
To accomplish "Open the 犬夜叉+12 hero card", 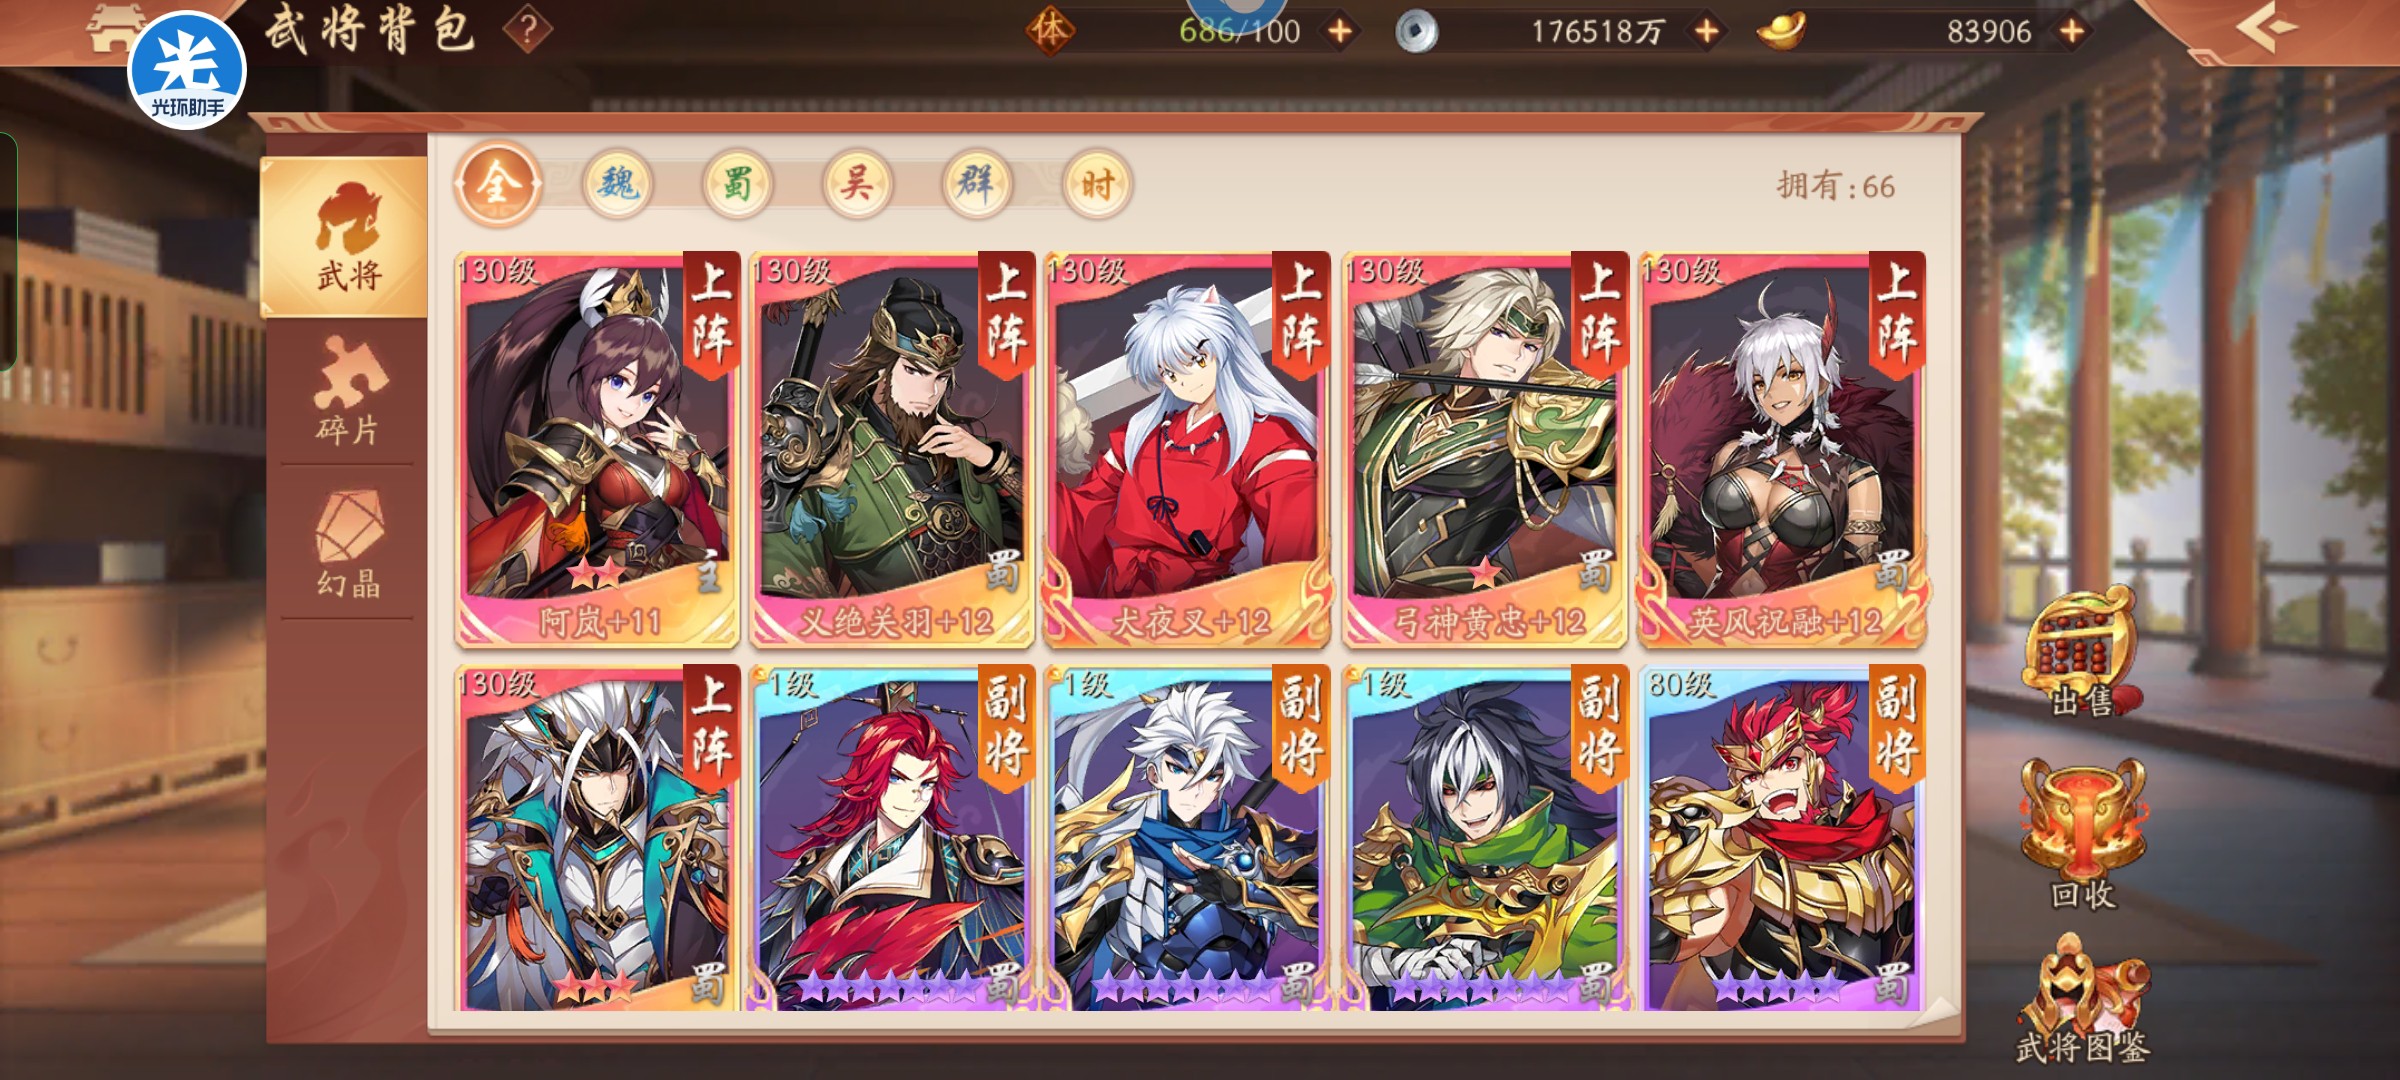I will coord(1188,449).
